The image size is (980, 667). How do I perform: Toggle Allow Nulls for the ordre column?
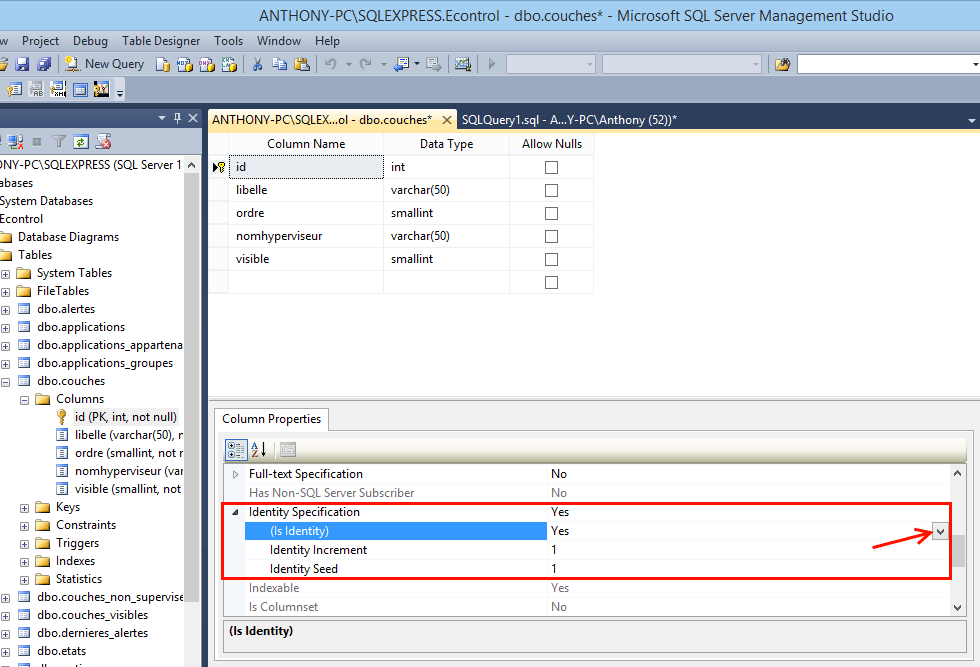[x=551, y=214]
